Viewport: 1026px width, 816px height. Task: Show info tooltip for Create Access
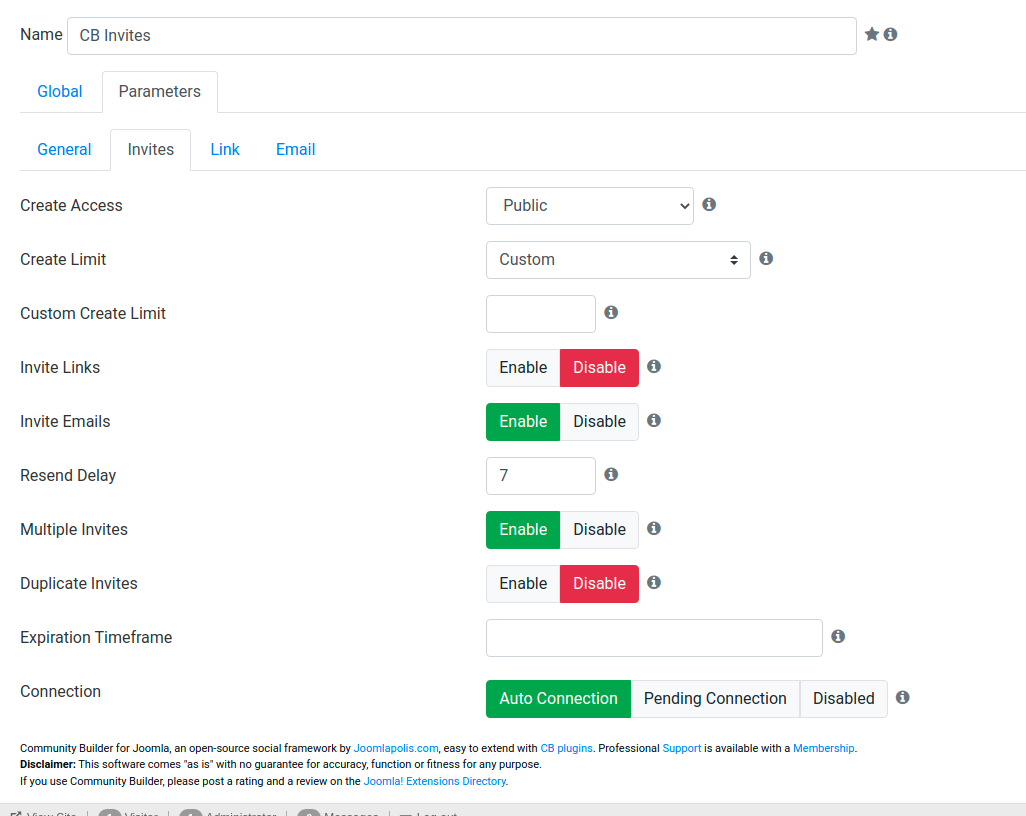coord(709,205)
